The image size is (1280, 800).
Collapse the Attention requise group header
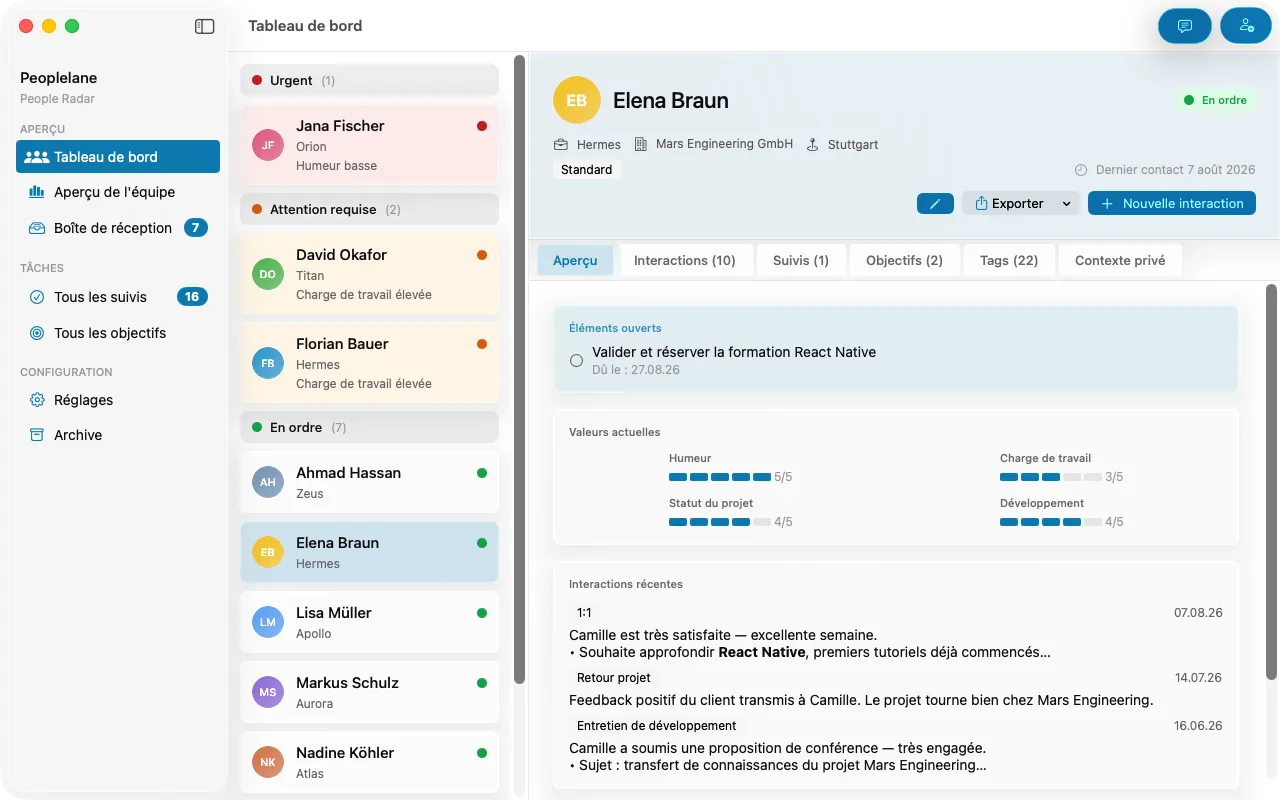click(x=369, y=209)
